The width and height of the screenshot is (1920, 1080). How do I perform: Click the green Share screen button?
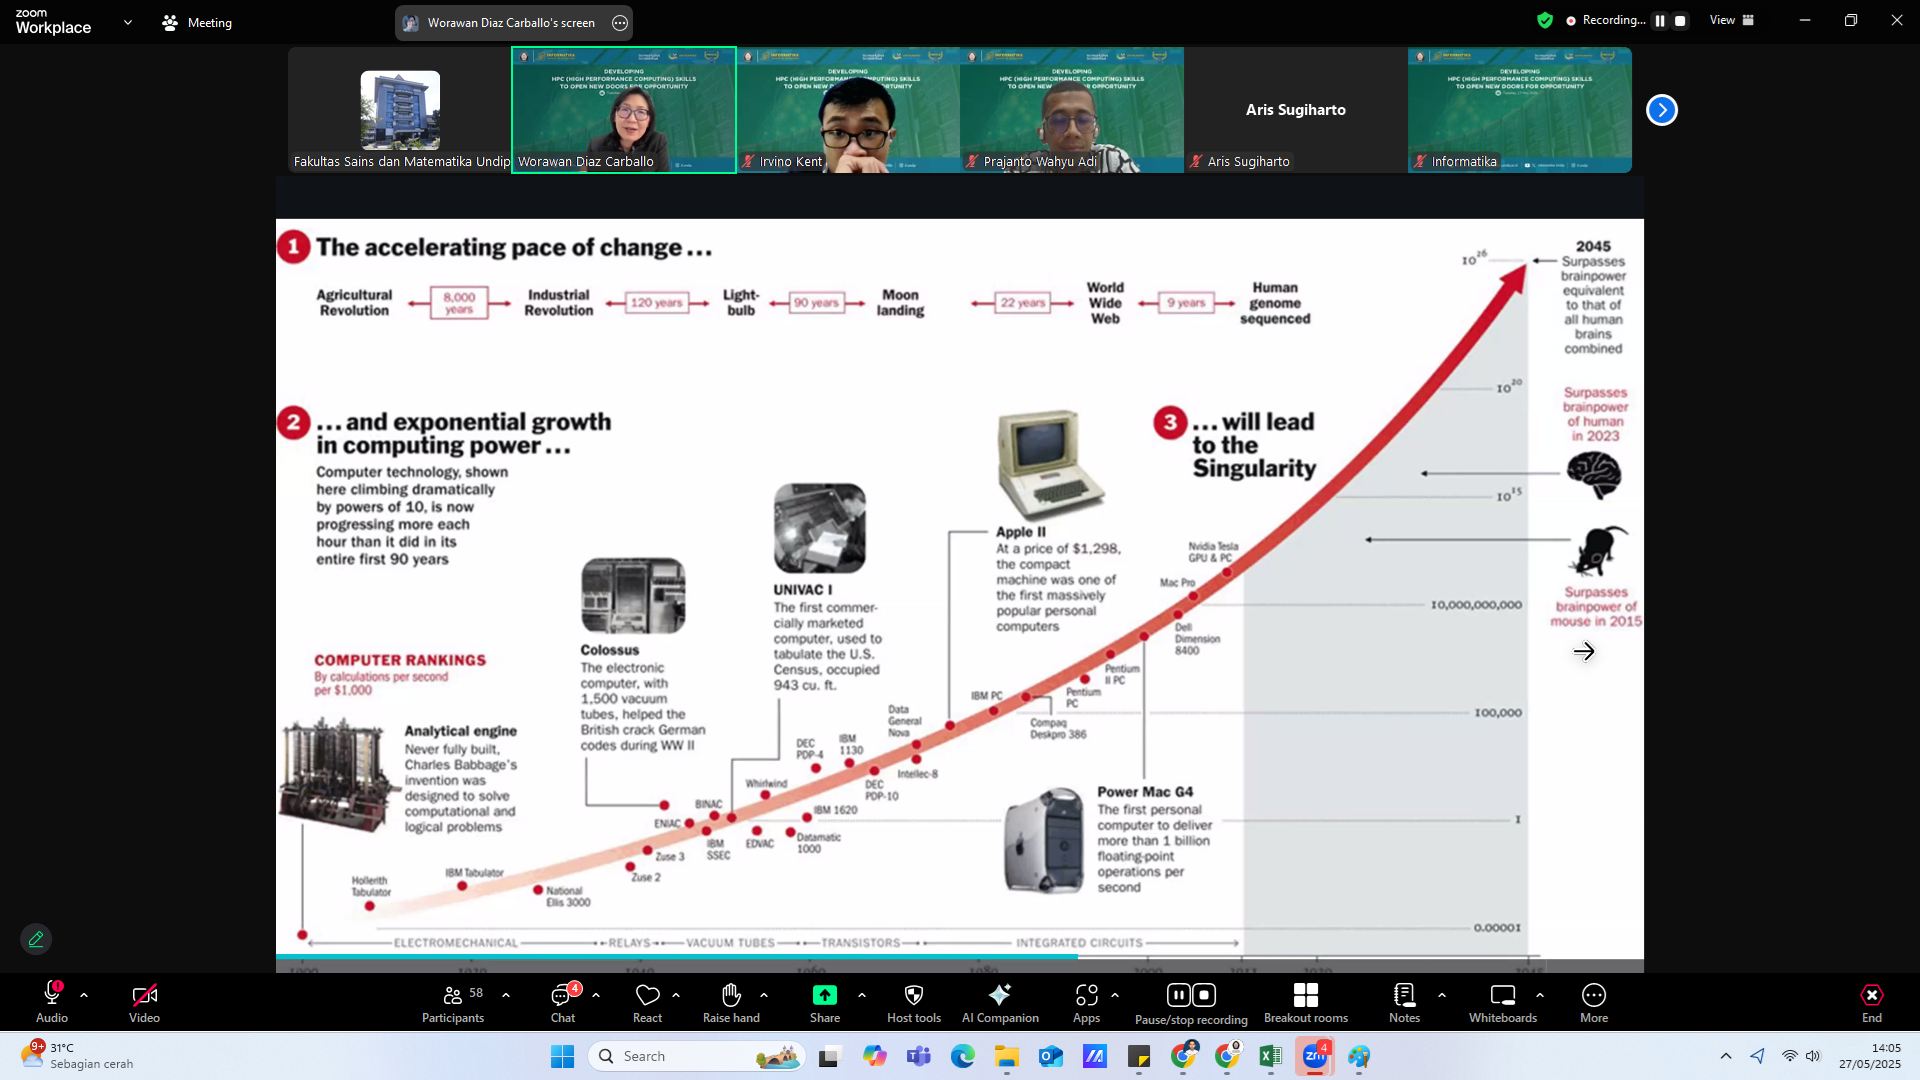click(x=824, y=995)
